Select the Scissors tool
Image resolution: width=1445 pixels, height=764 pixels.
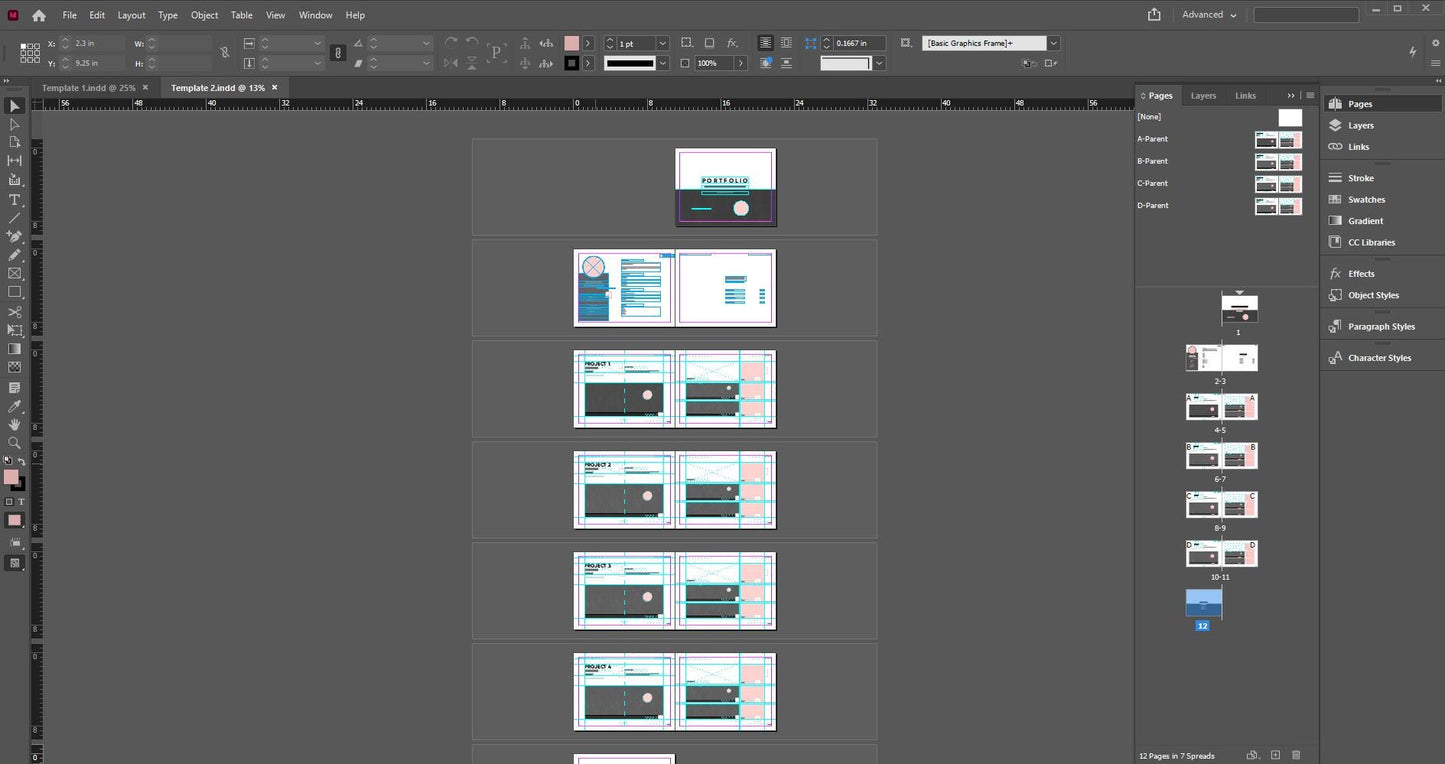15,312
